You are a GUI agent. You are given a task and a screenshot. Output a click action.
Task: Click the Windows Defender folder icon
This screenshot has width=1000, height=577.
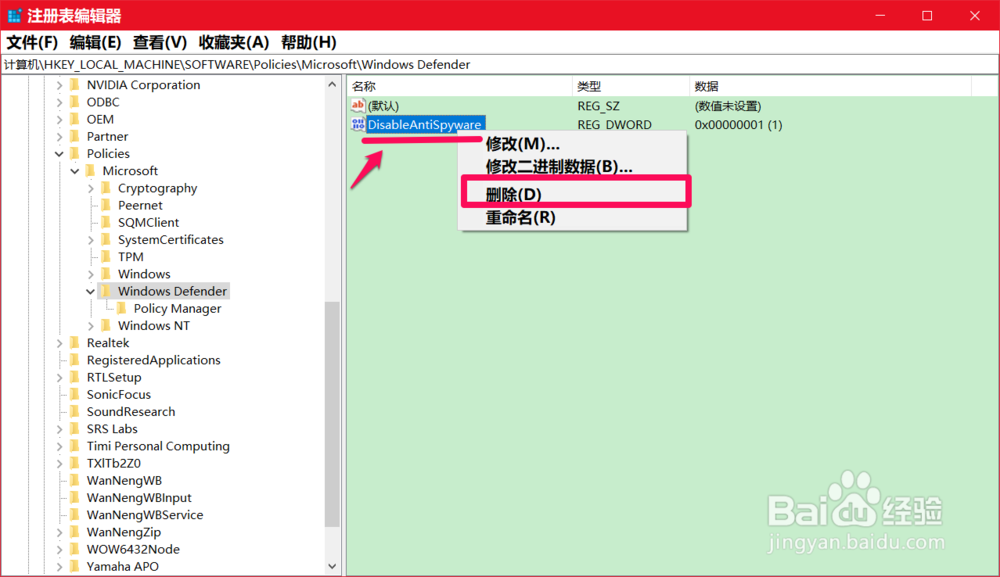(107, 291)
